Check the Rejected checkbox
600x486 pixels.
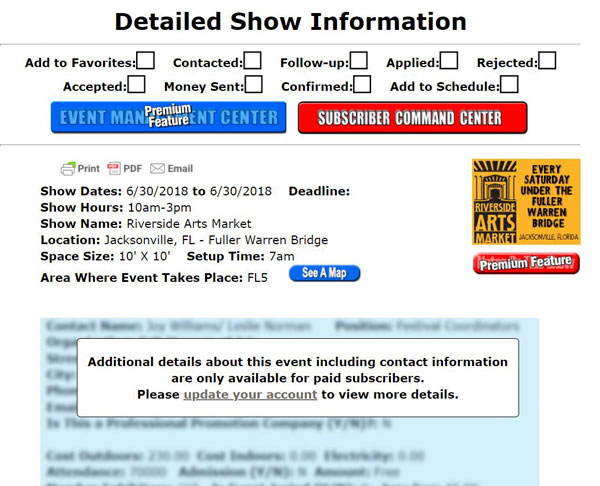click(x=547, y=61)
